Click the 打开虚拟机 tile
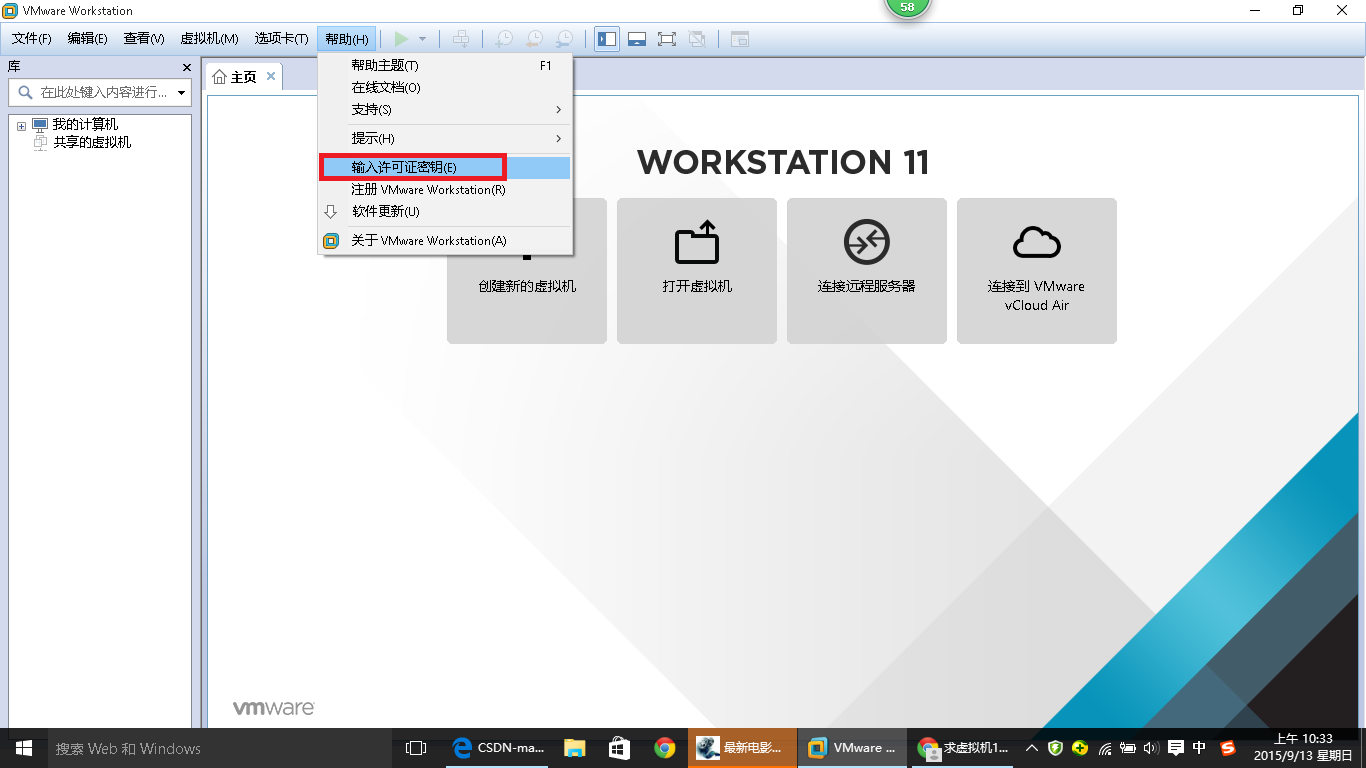This screenshot has height=768, width=1366. pos(697,271)
